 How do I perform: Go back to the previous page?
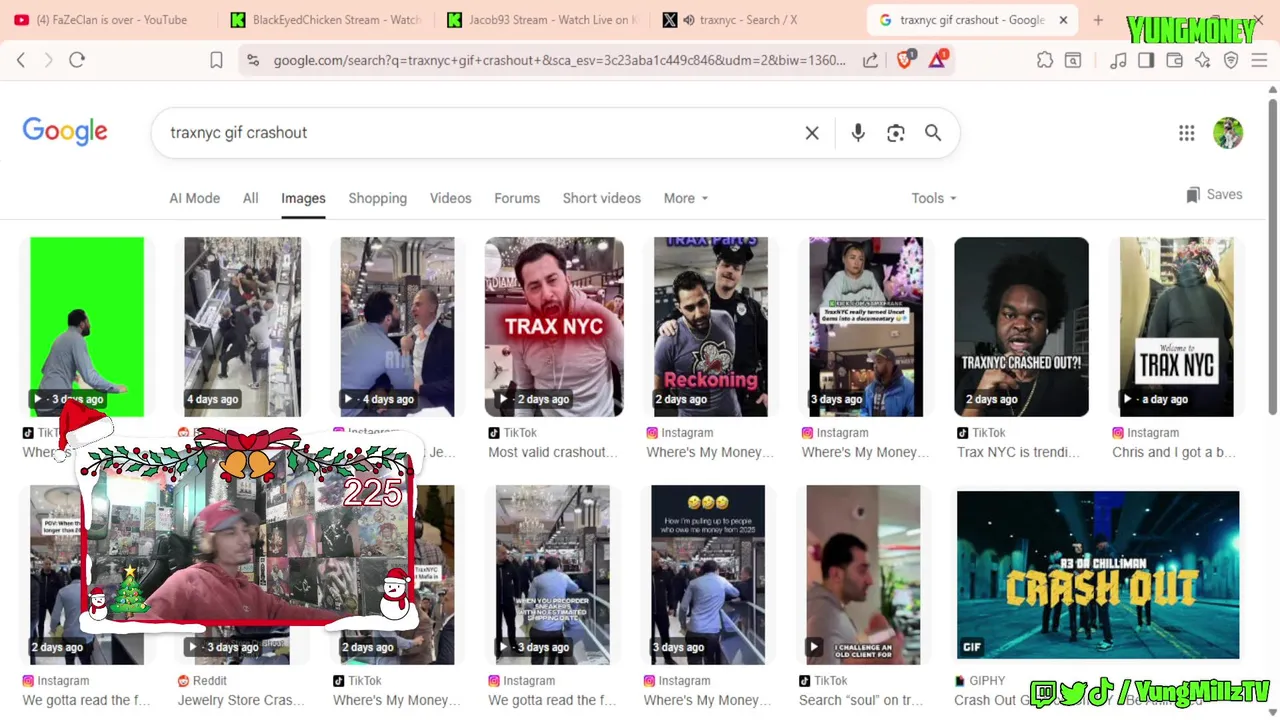(x=21, y=60)
